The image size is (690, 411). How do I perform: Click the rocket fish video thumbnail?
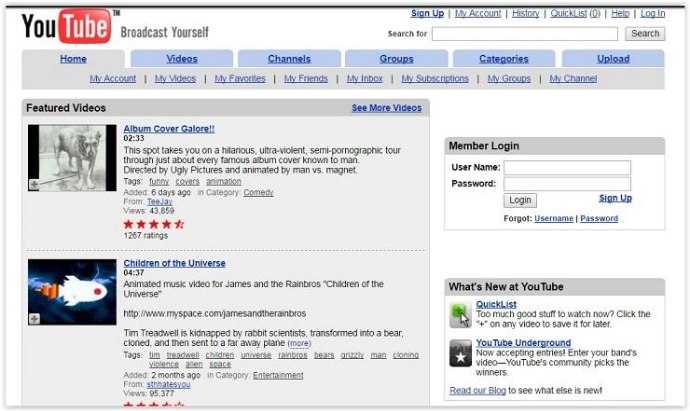tap(72, 292)
